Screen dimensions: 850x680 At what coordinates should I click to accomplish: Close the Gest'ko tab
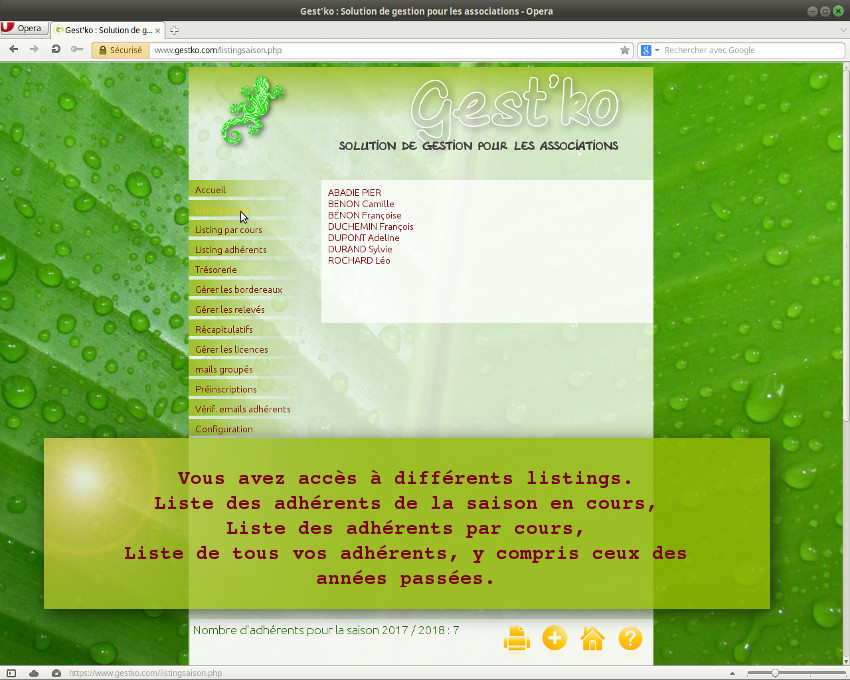tap(158, 30)
